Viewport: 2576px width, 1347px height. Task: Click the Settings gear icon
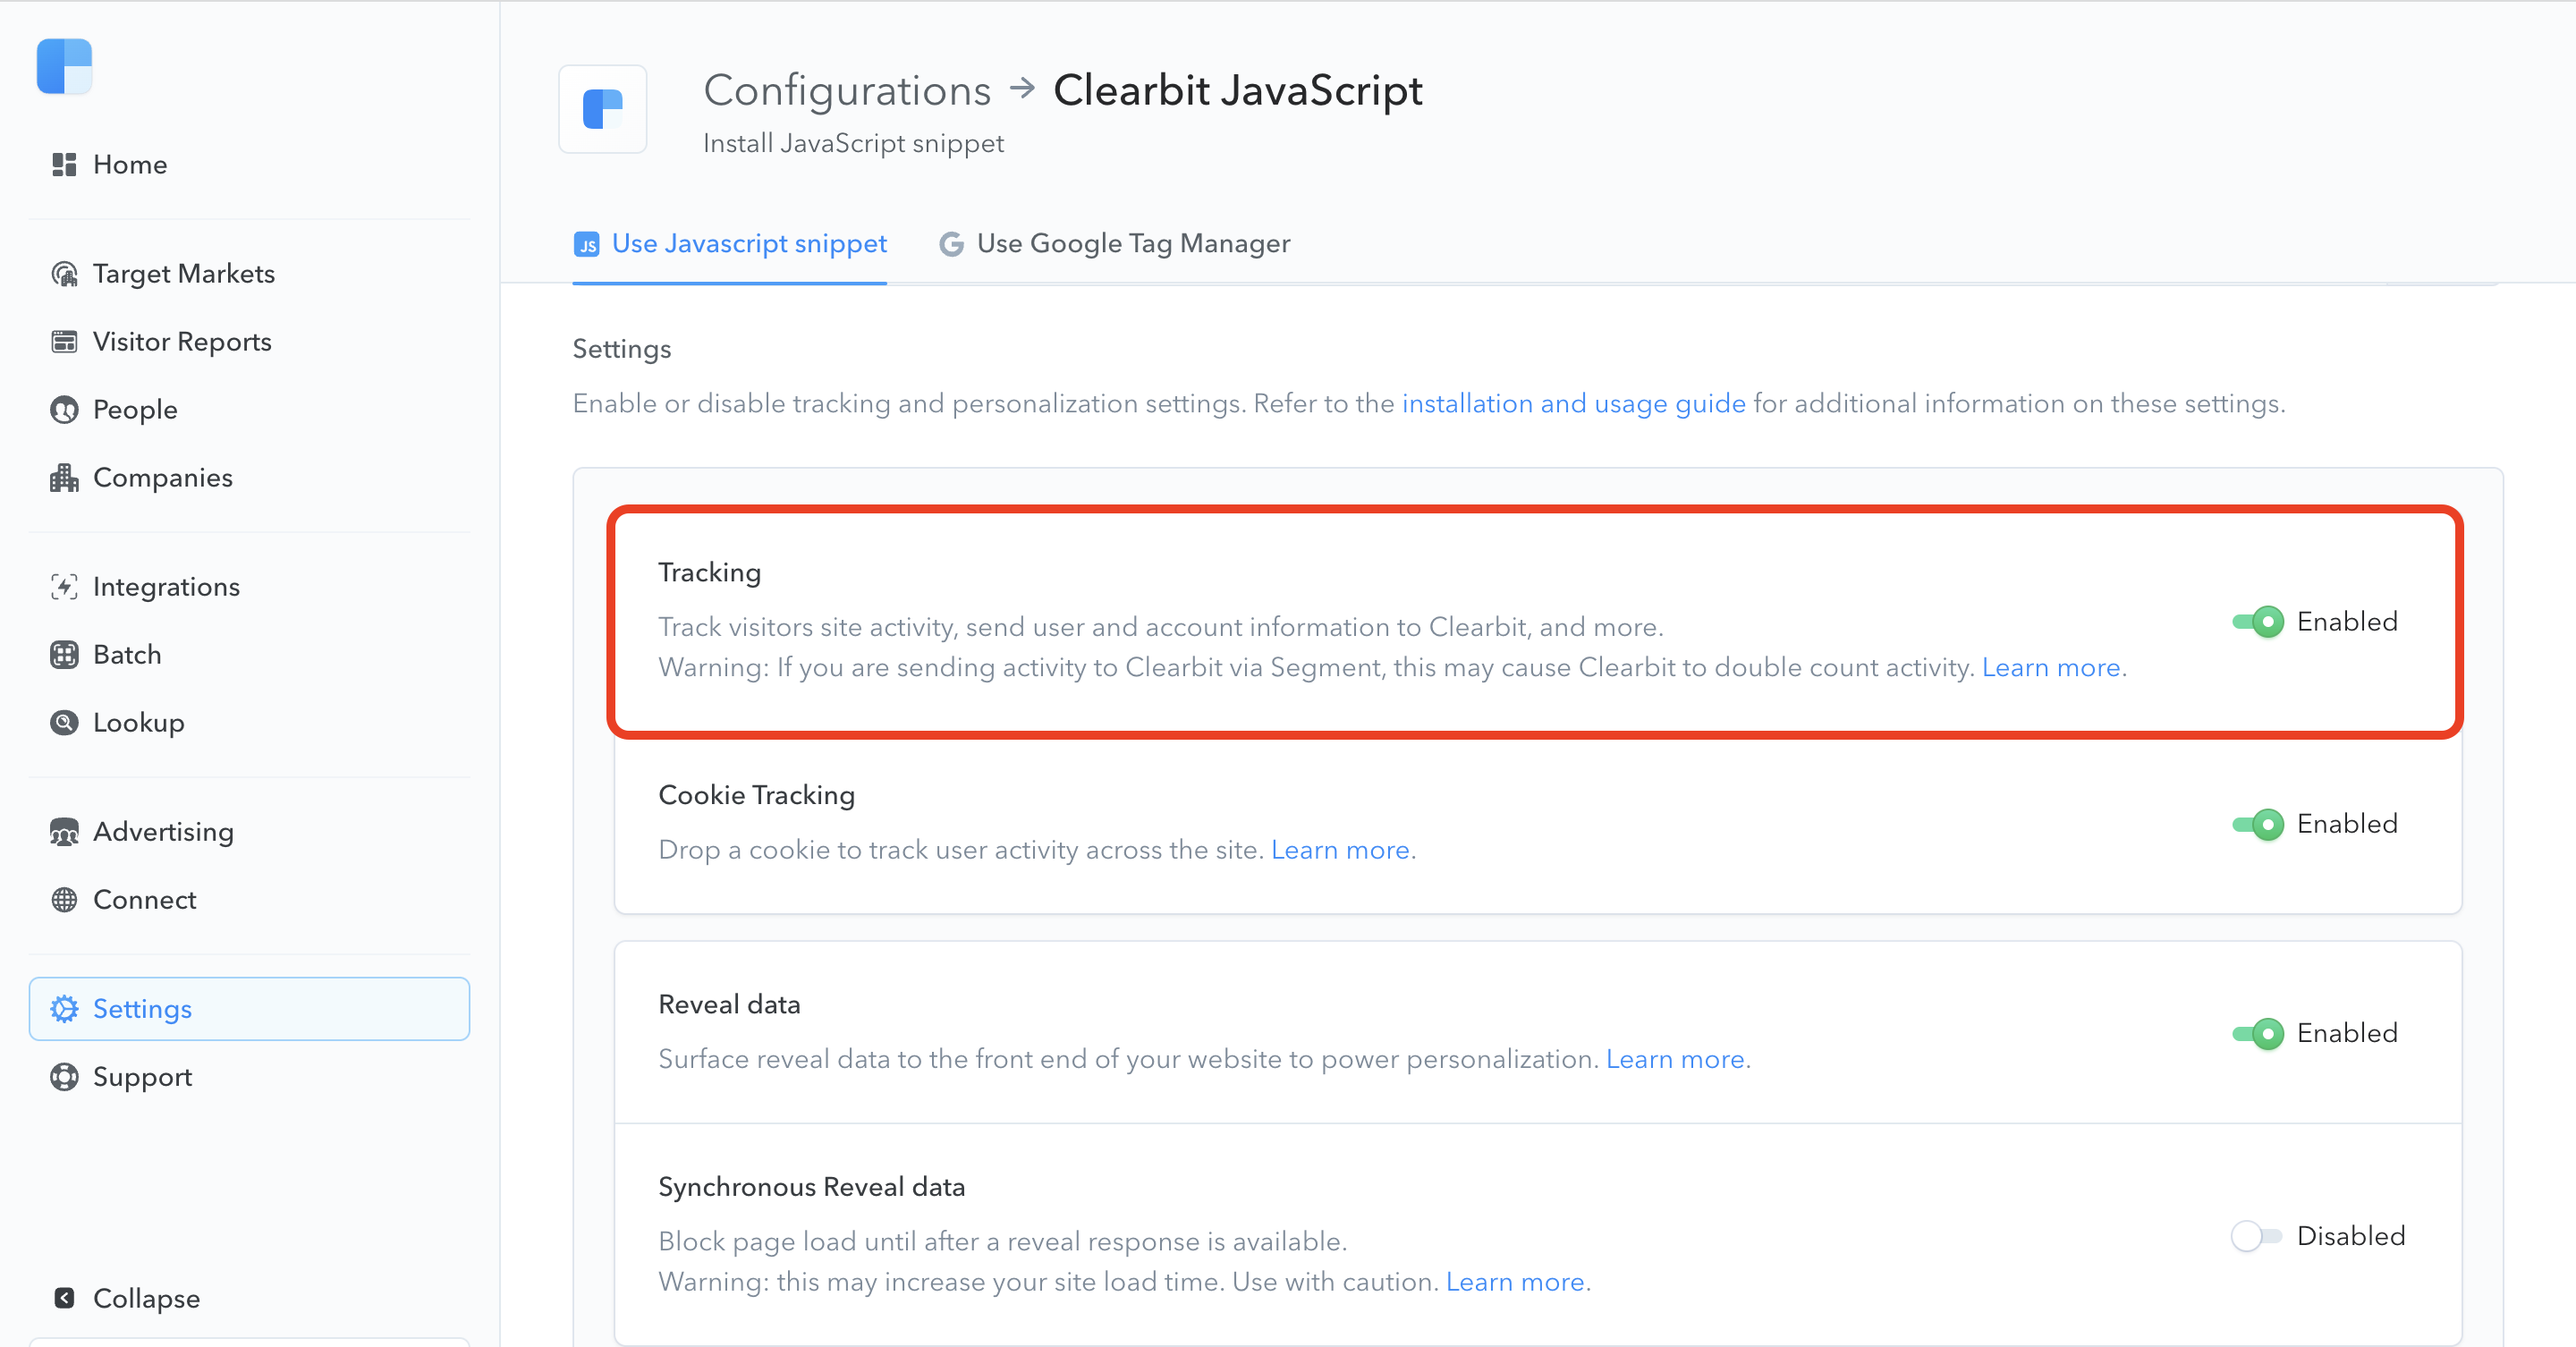click(64, 1008)
